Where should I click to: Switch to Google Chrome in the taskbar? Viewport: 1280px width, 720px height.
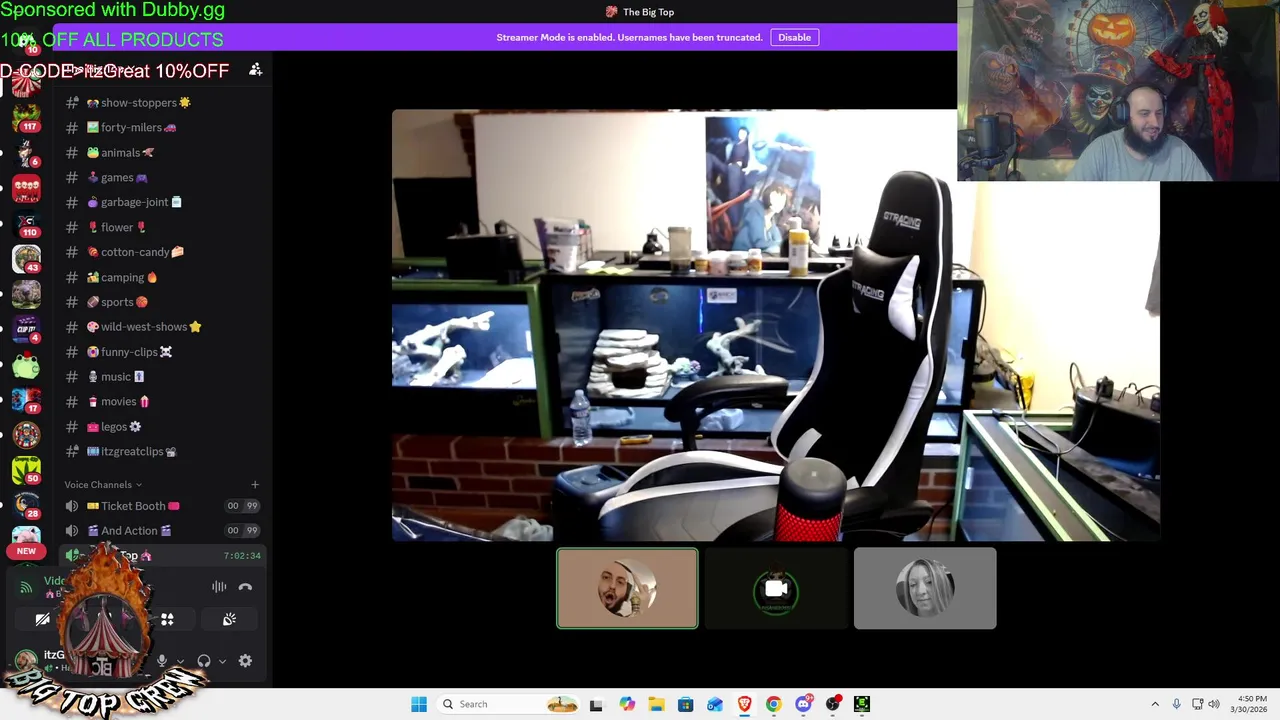(x=773, y=704)
